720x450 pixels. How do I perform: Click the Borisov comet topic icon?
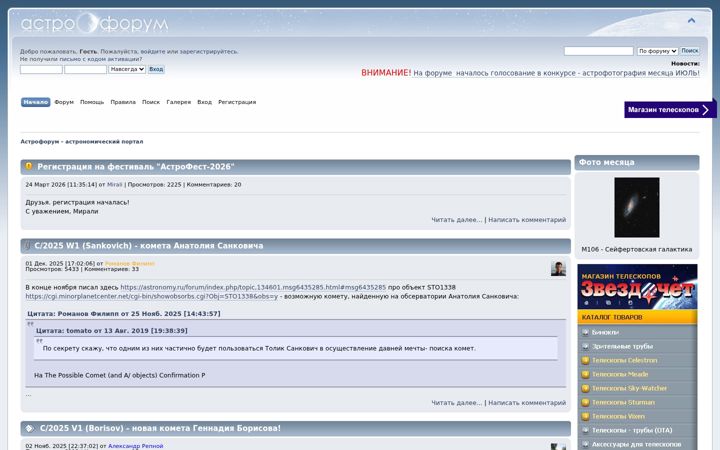tap(30, 428)
